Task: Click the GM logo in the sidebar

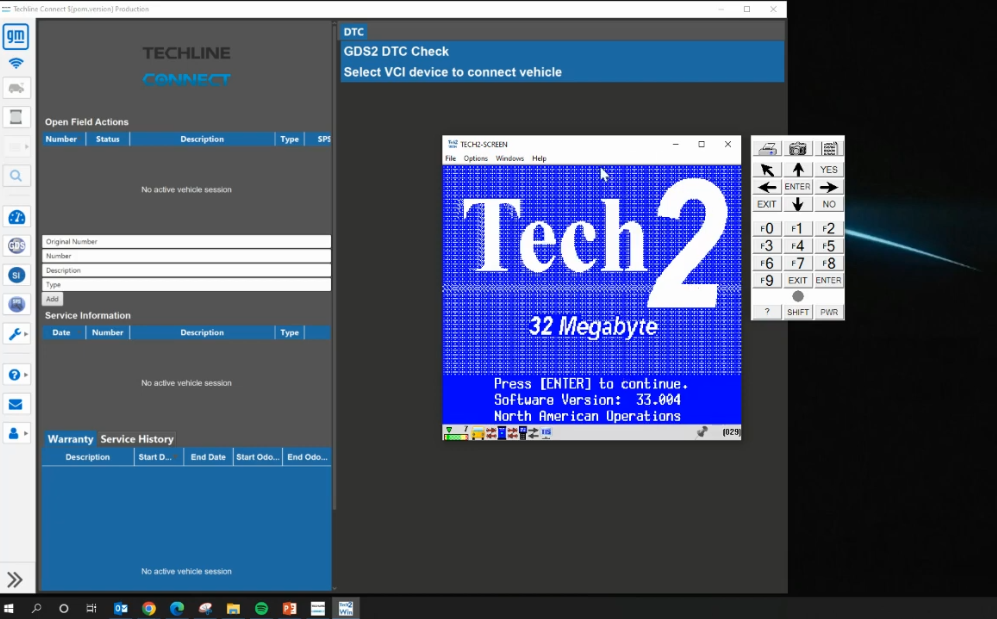Action: (16, 36)
